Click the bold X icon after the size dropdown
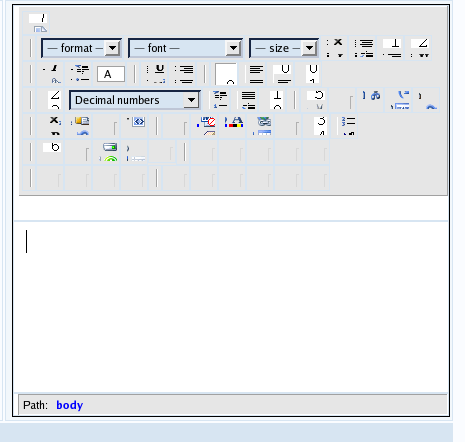This screenshot has height=442, width=465. [338, 42]
